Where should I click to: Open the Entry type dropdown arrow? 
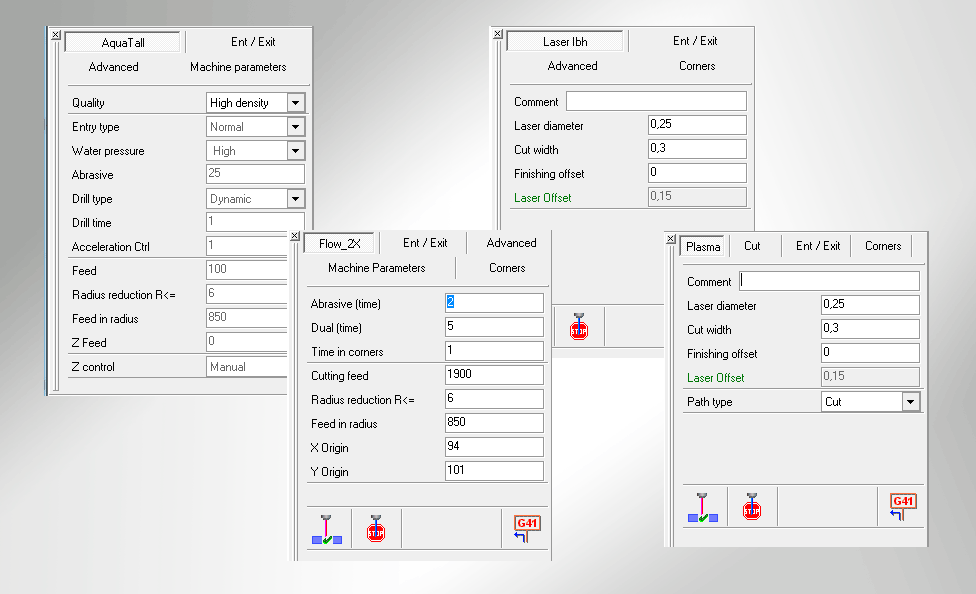296,127
